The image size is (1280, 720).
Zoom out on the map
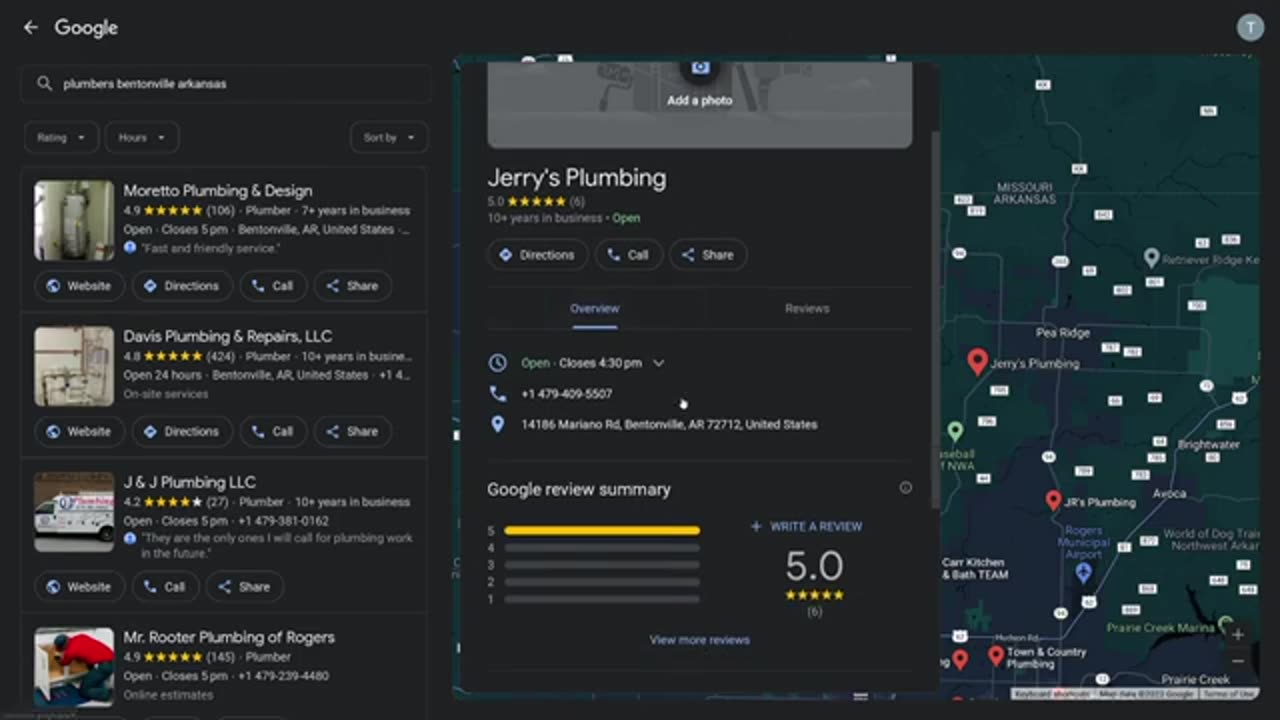click(x=1237, y=661)
